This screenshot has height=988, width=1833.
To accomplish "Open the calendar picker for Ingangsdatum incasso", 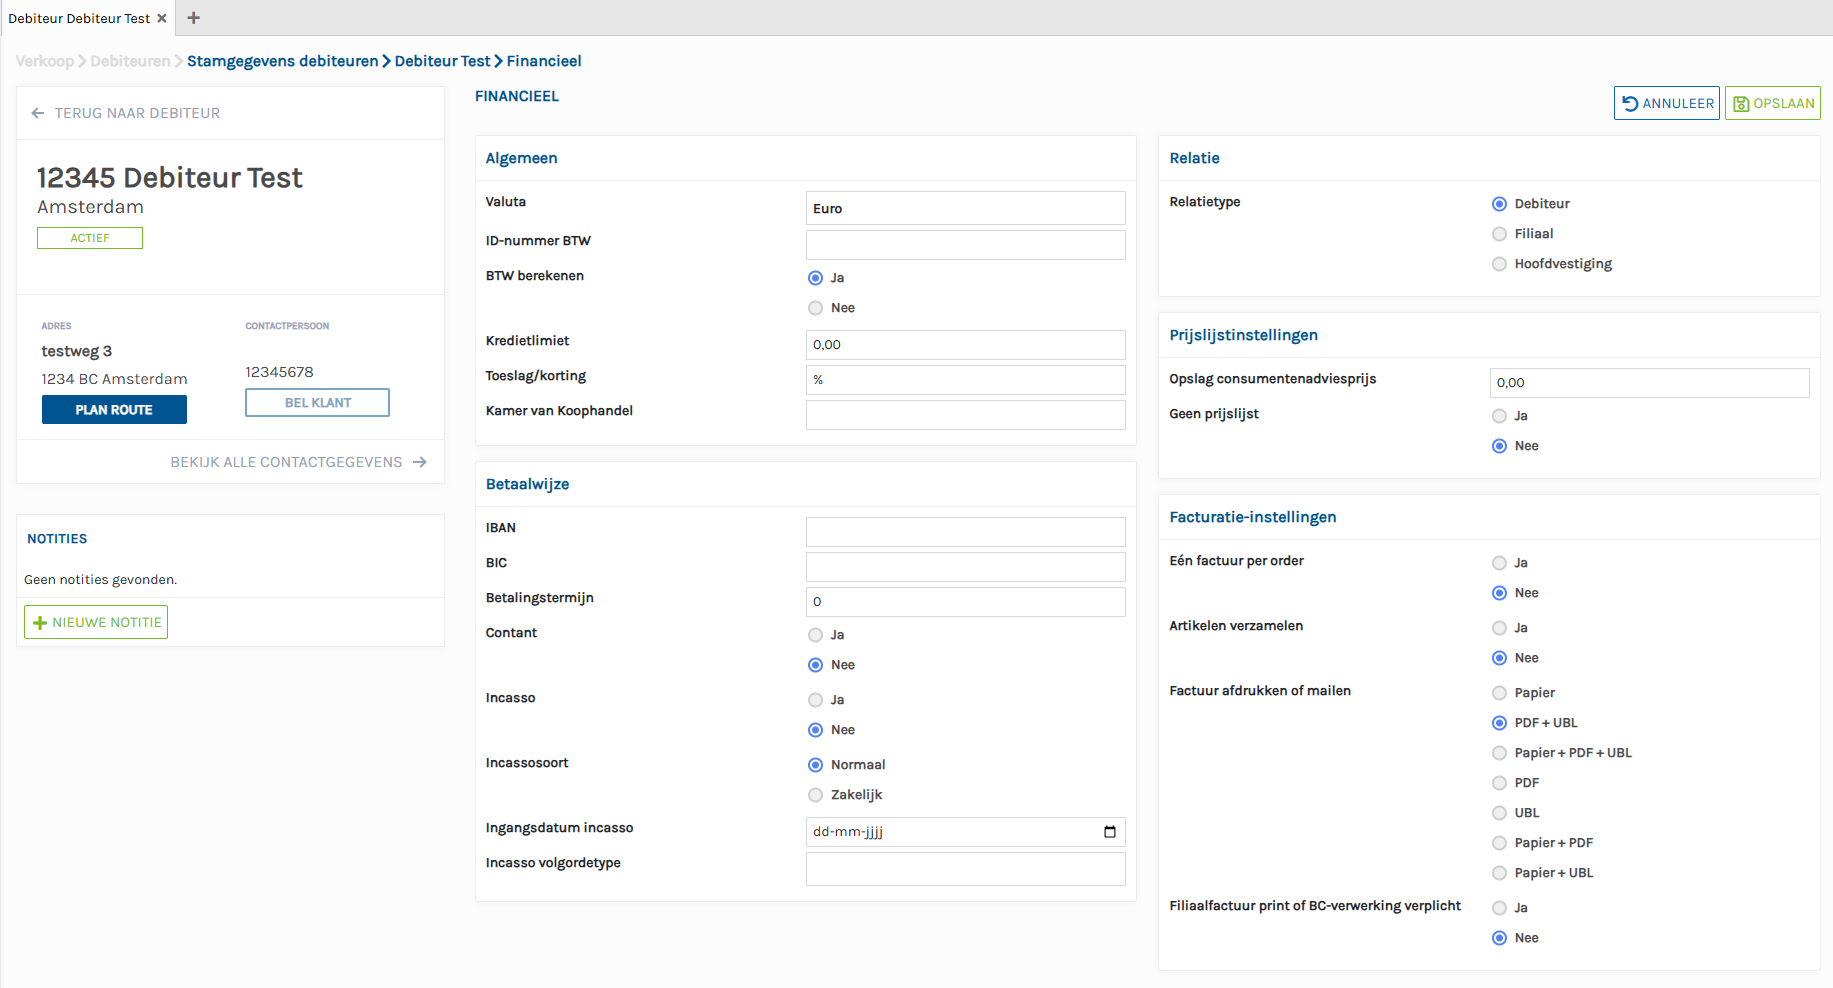I will coord(1109,832).
